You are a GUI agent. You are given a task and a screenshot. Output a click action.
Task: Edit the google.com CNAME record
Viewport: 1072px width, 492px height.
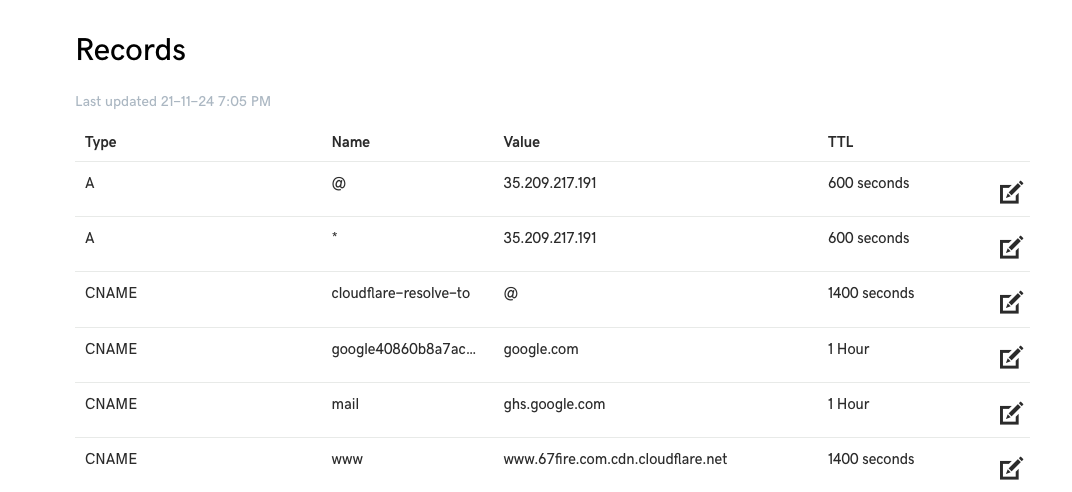(1011, 357)
